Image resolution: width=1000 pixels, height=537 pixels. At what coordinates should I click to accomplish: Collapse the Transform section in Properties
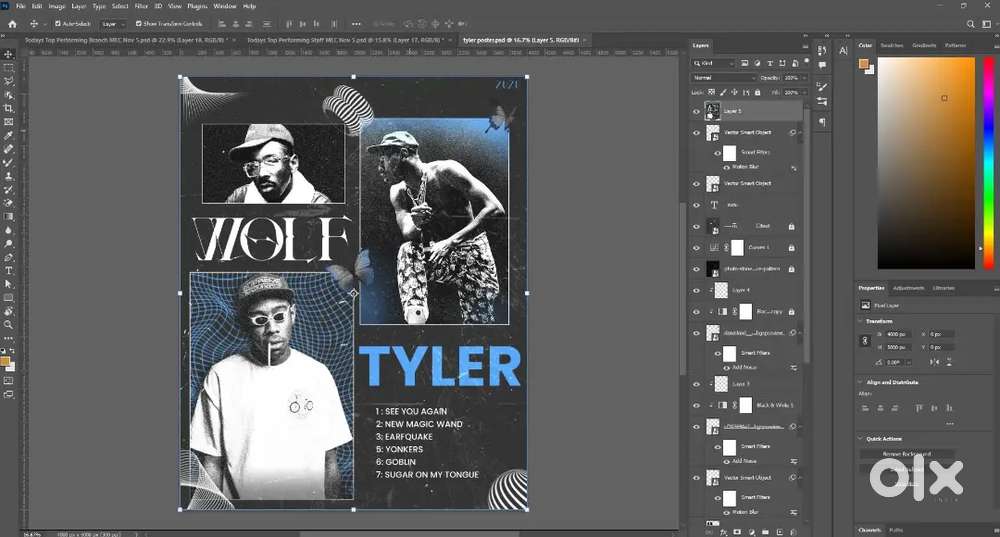click(861, 320)
